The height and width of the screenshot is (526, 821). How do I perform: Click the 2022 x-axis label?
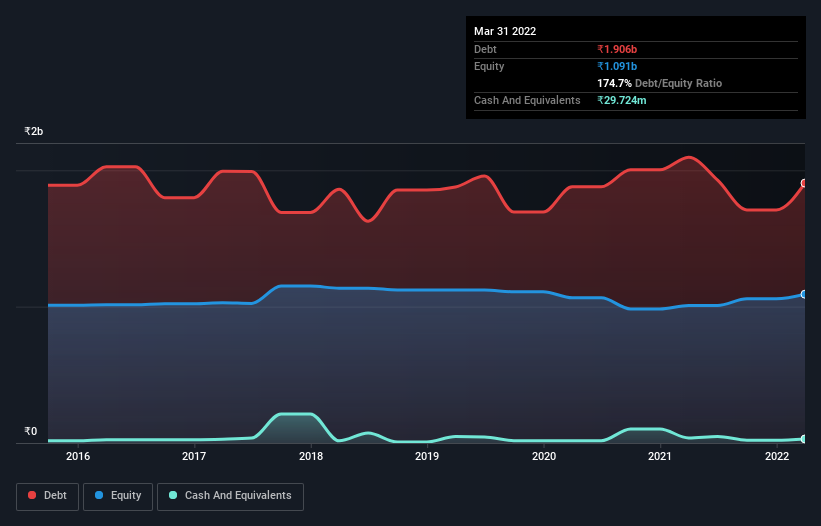pyautogui.click(x=777, y=456)
